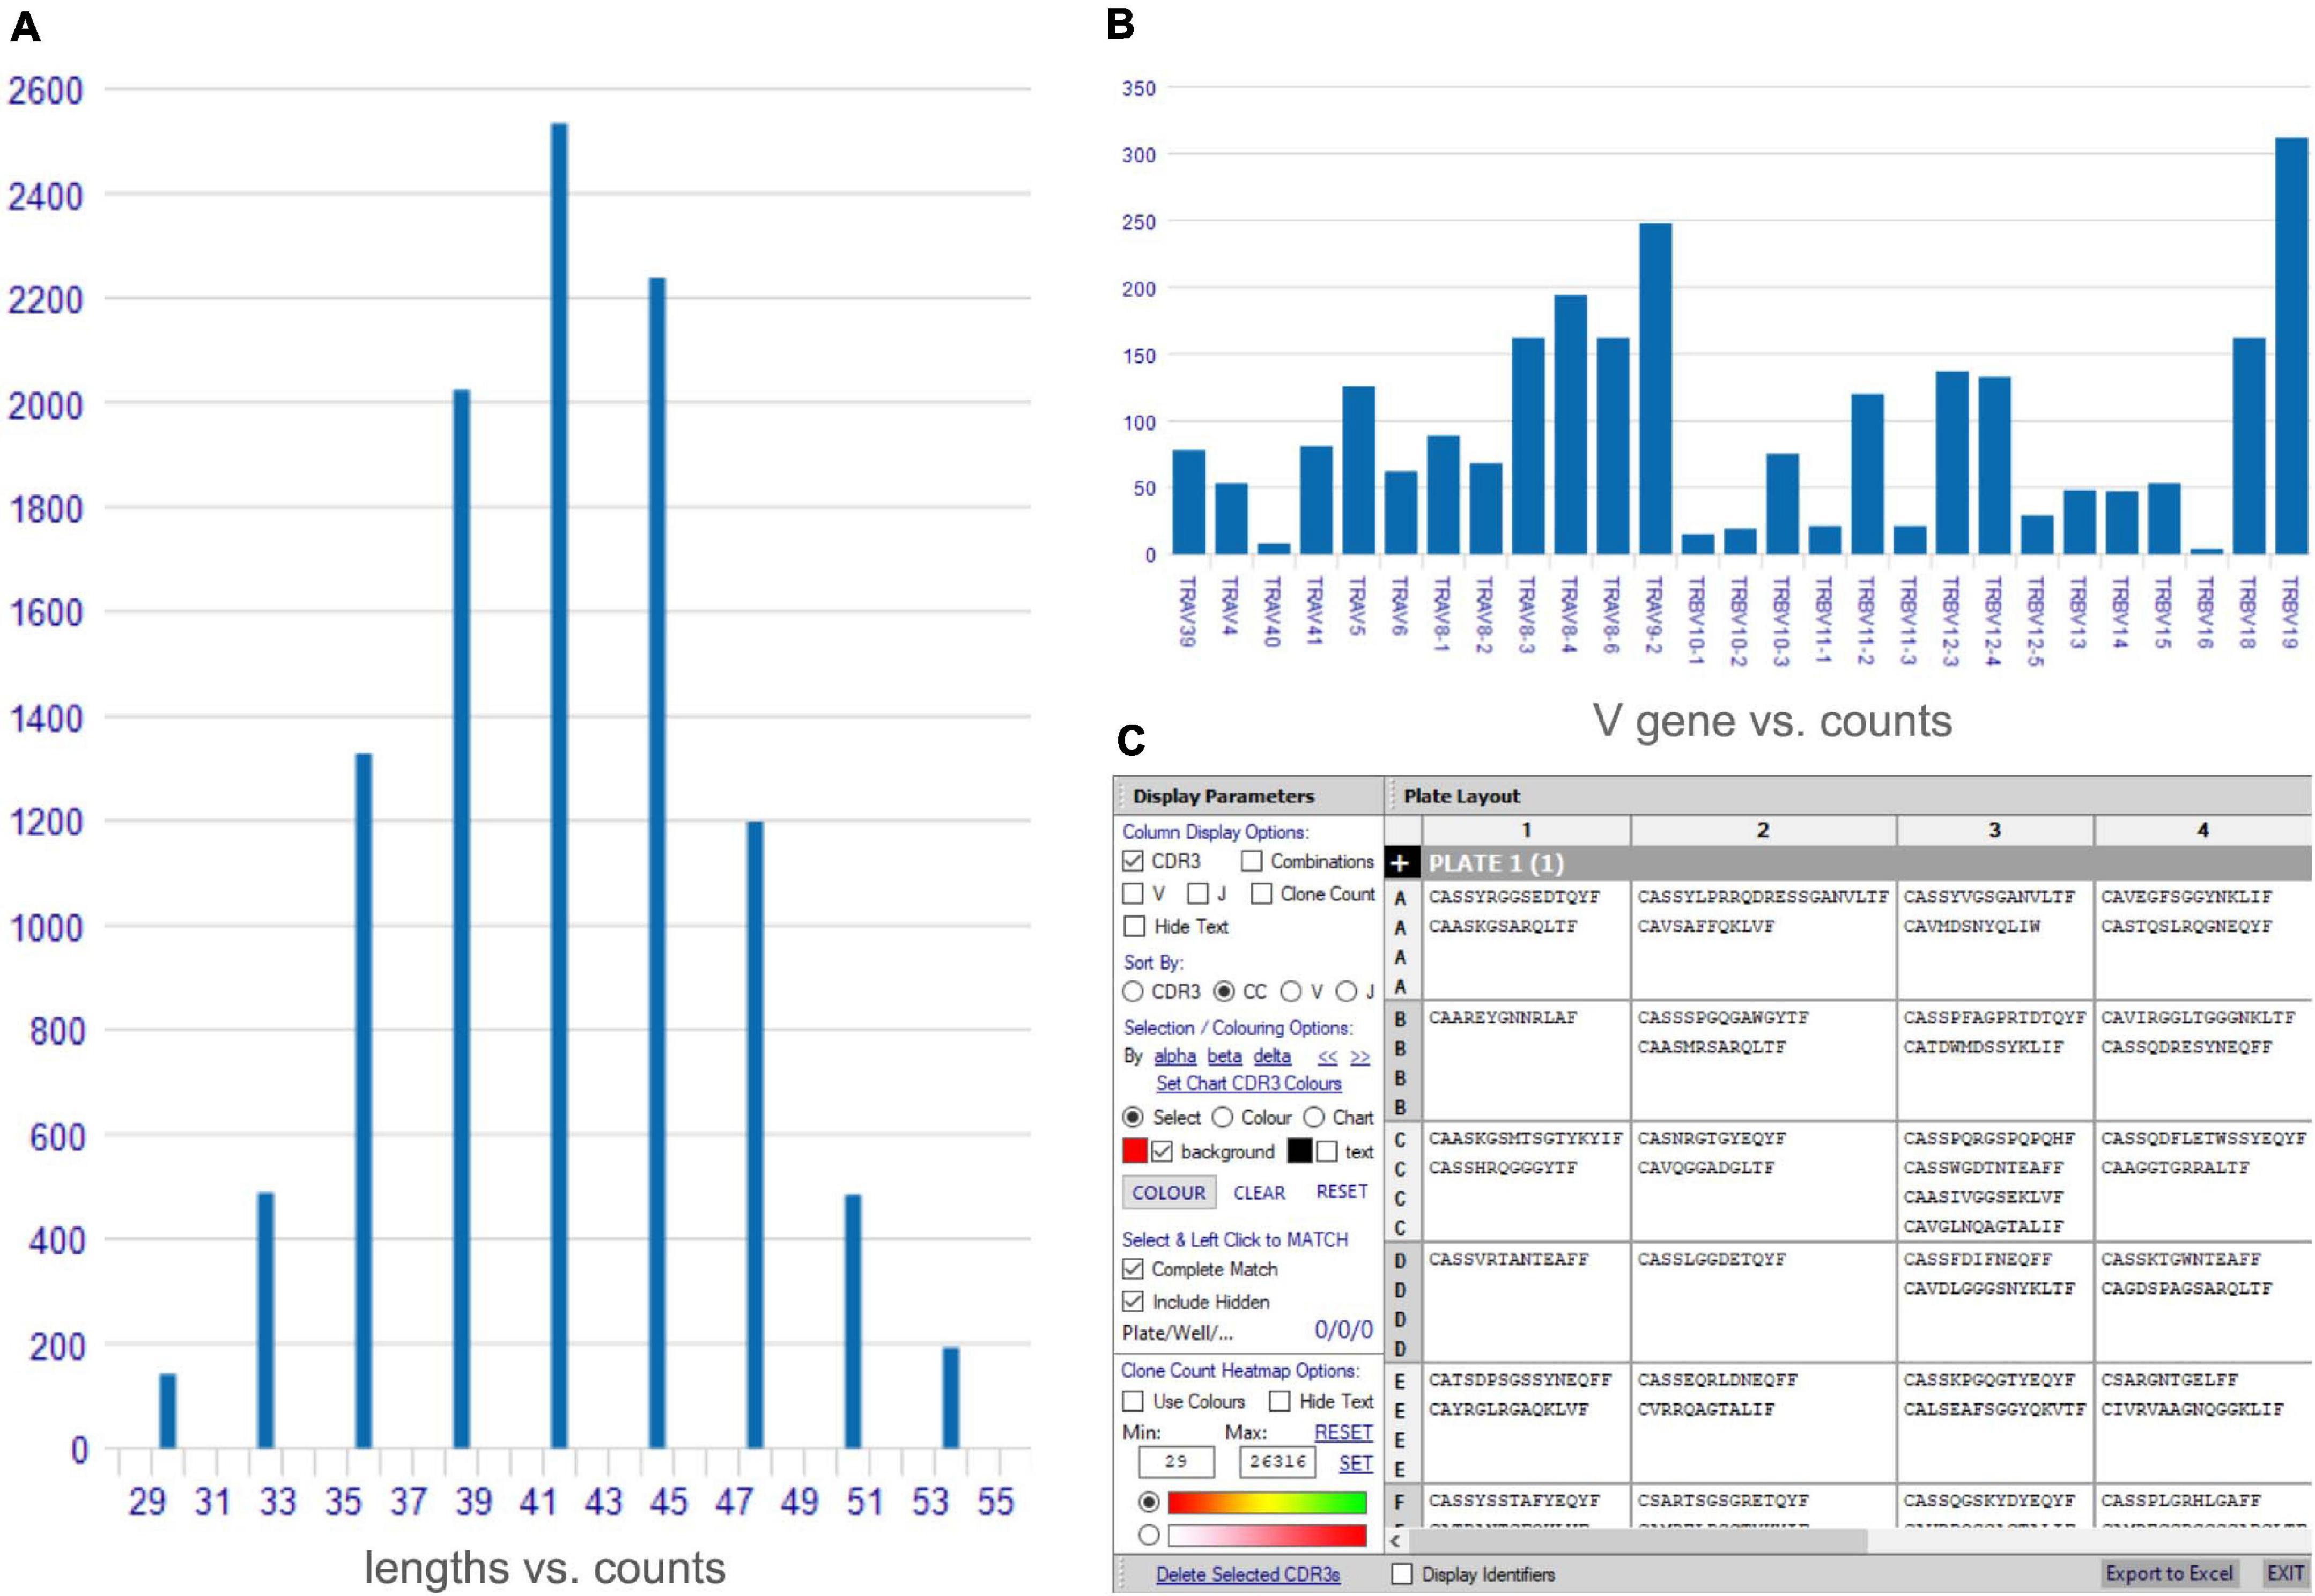Viewport: 2315px width, 1596px height.
Task: Open Set Chart CDR3 Colours
Action: coord(1249,1084)
